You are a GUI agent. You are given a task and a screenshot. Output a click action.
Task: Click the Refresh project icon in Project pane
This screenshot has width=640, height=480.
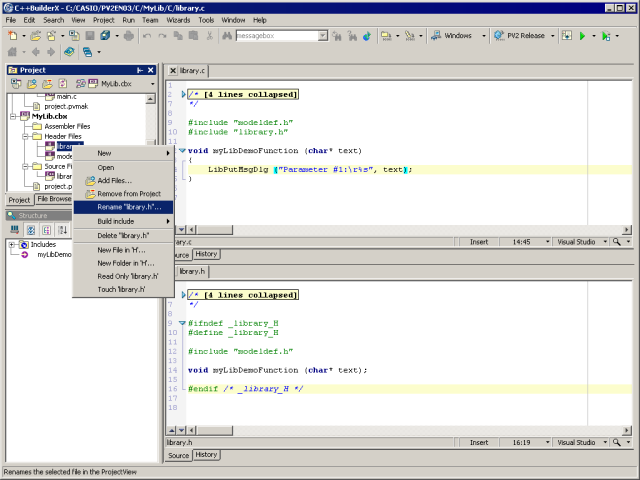63,84
